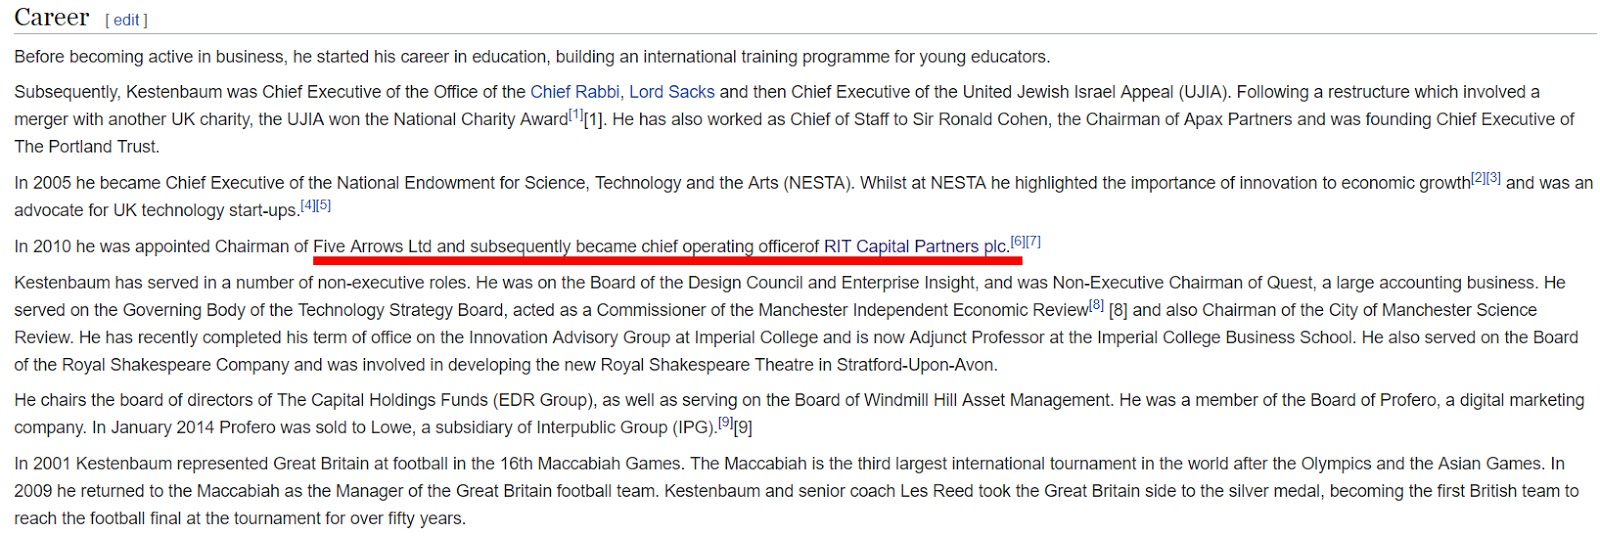Click The Portland Trust text

coord(86,146)
